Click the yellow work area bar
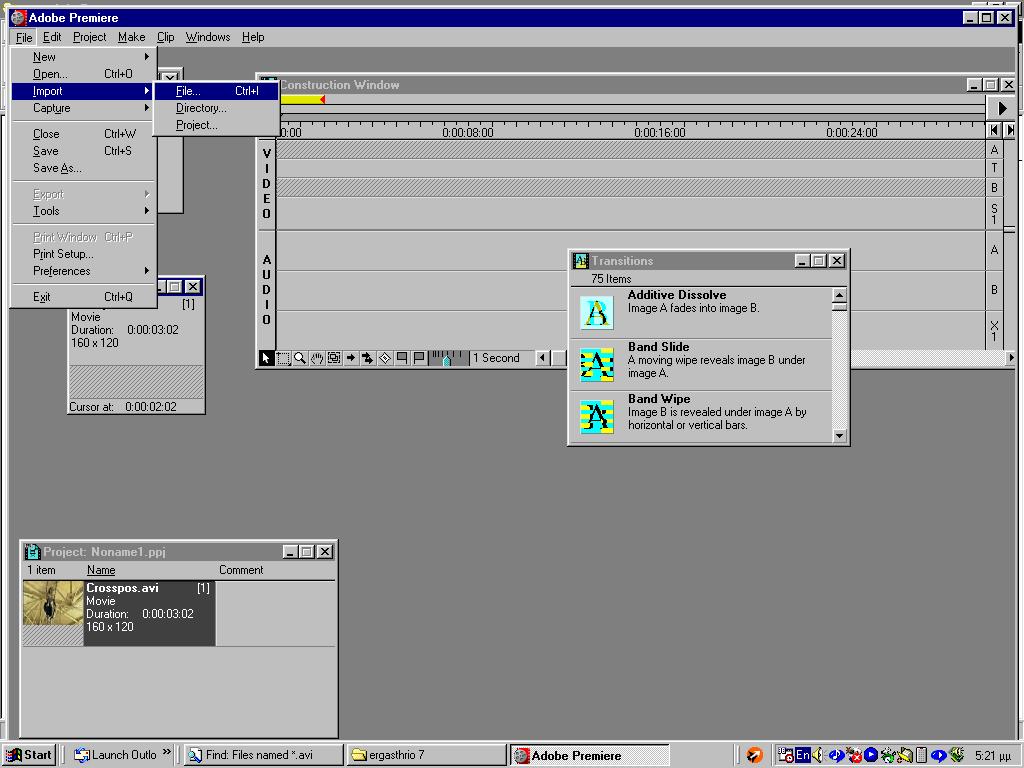This screenshot has width=1024, height=768. tap(300, 99)
